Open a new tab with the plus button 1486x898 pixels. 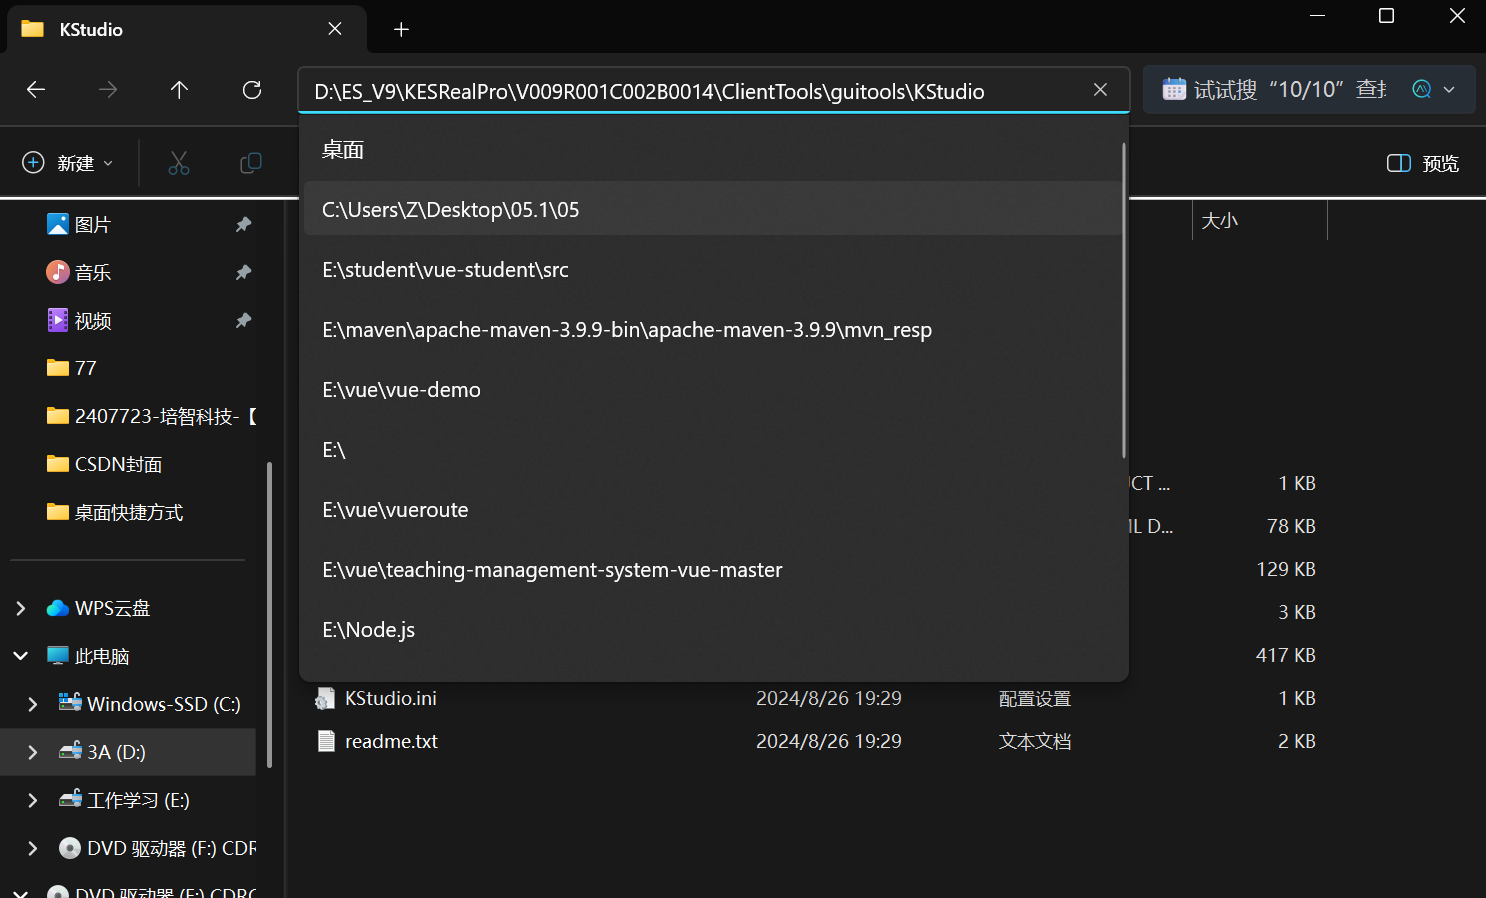point(401,29)
